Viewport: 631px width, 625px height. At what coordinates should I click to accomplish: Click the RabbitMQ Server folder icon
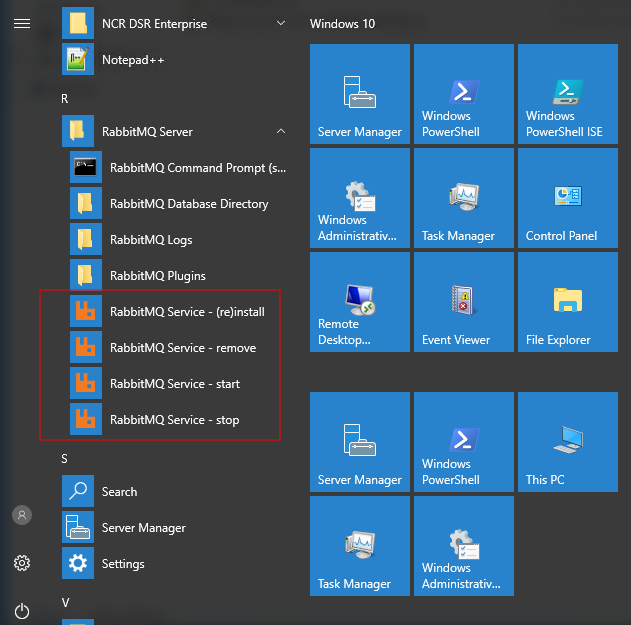(78, 131)
